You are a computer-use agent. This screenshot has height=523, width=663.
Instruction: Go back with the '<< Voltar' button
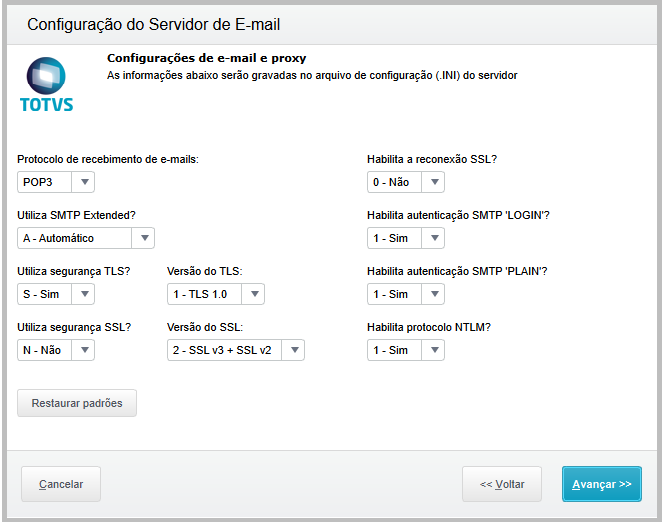(502, 484)
